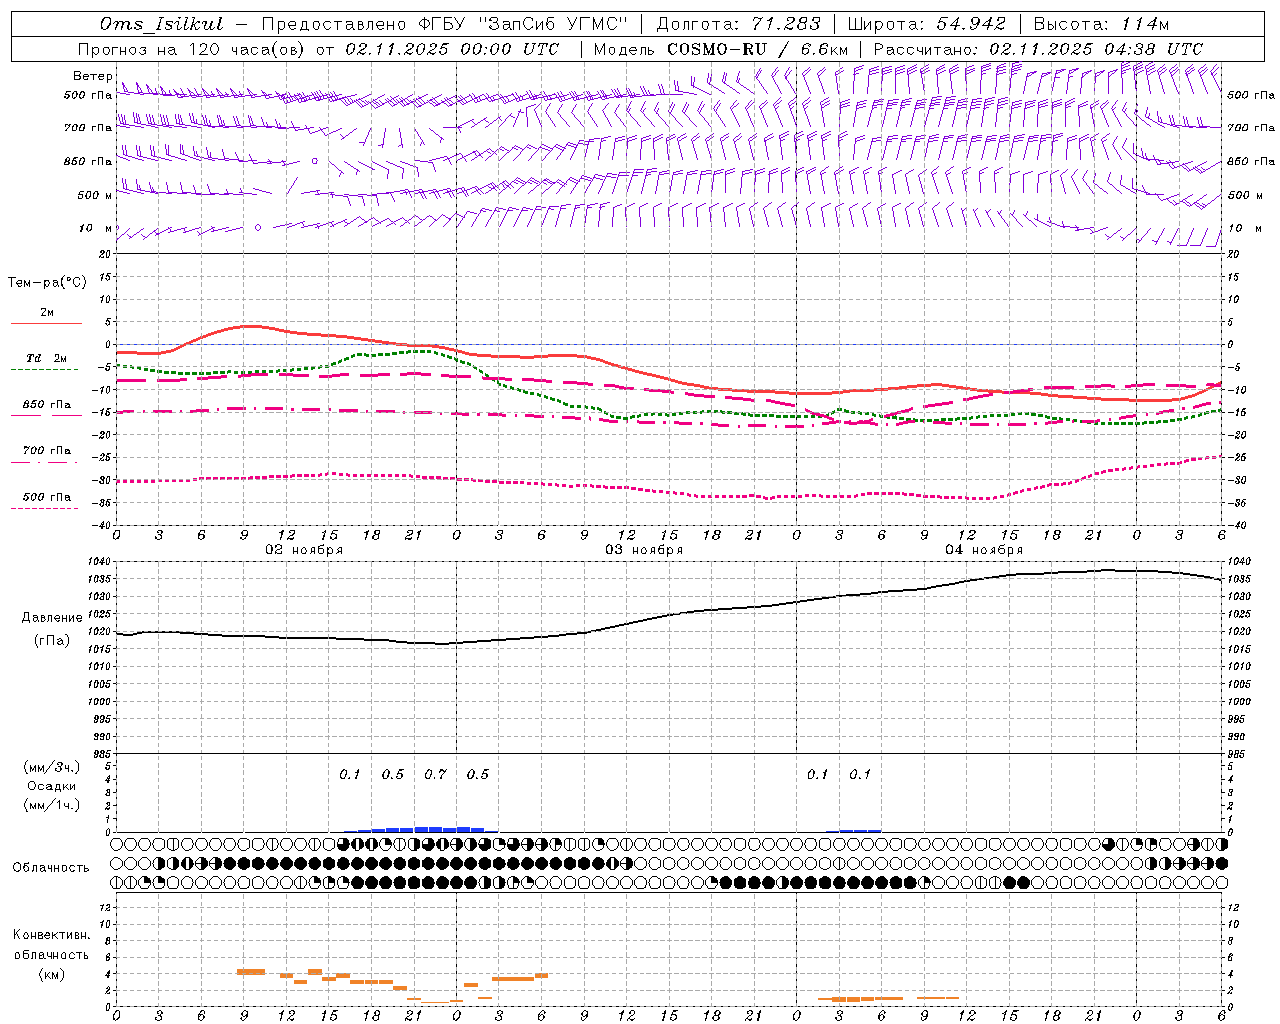Click the forecast text Прогноз на 120 часа(ов)
The image size is (1280, 1024).
coord(193,49)
